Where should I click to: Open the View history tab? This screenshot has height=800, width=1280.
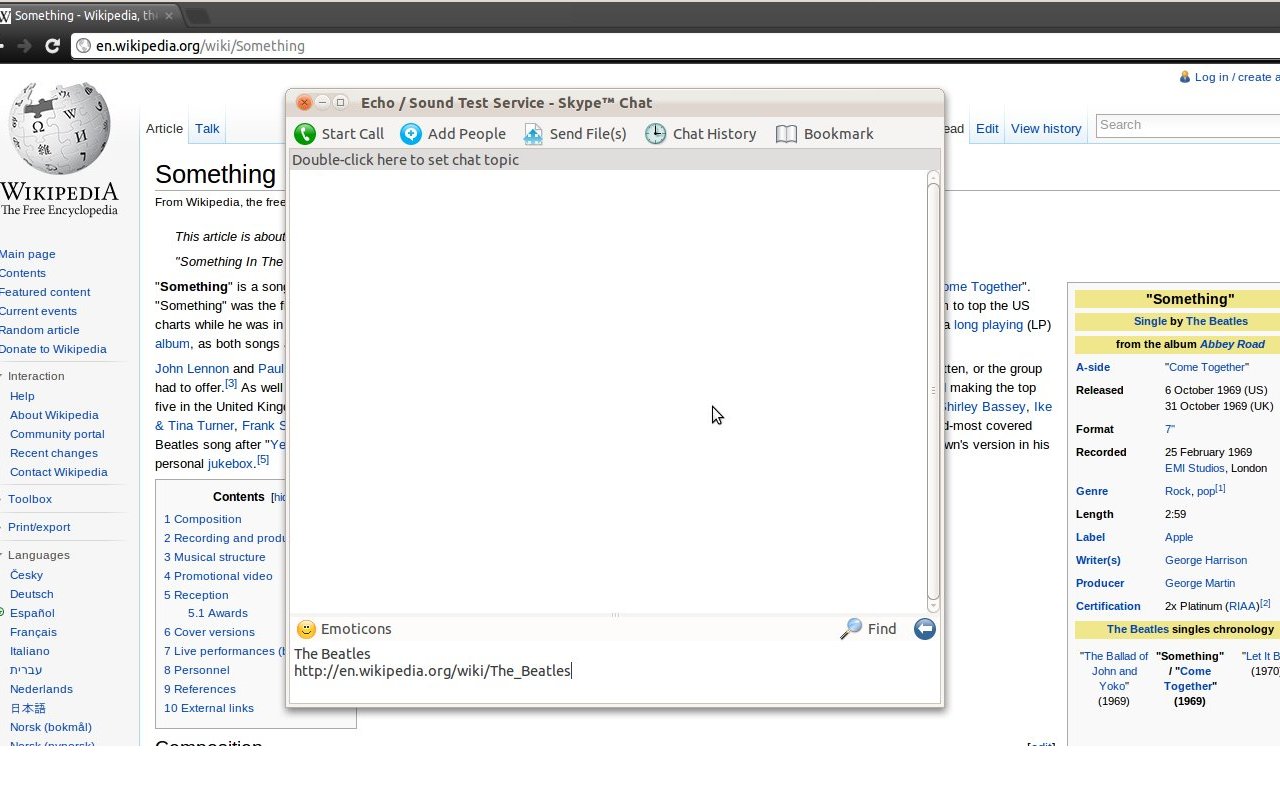[1046, 129]
